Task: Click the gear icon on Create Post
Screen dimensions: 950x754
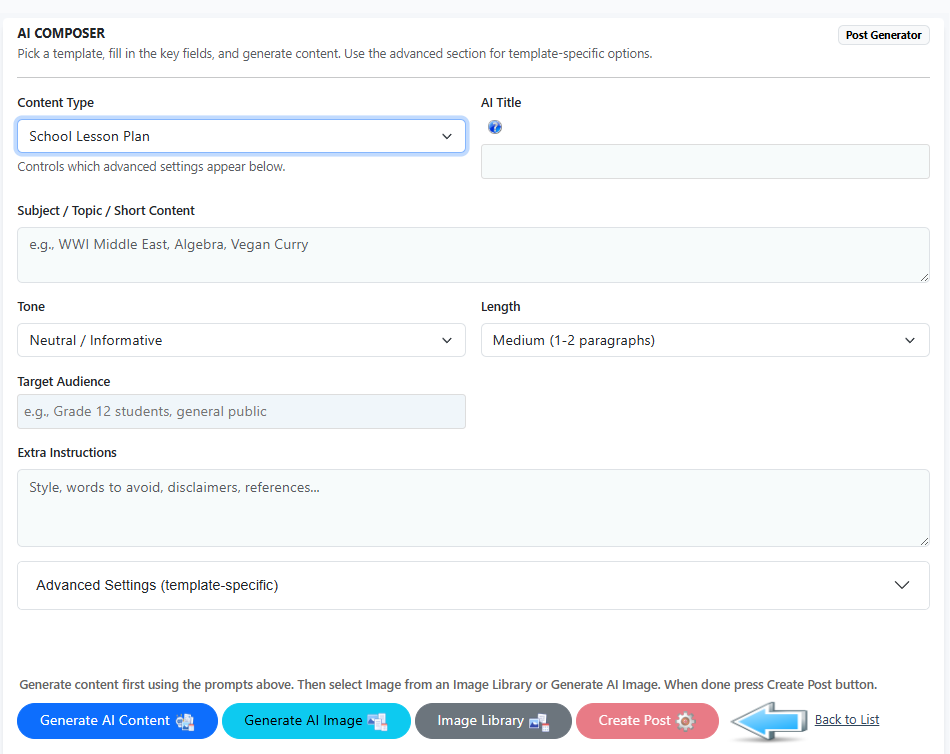Action: click(685, 721)
